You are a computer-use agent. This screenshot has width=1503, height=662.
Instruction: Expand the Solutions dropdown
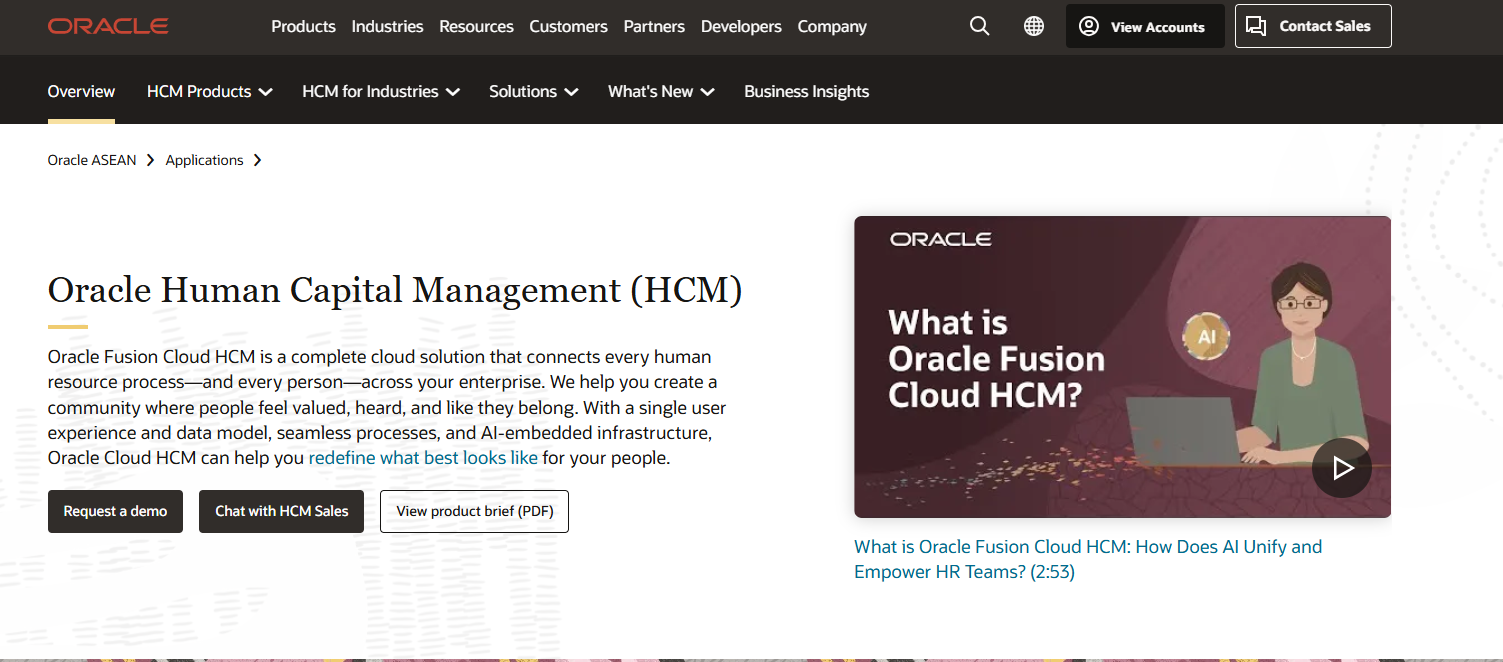533,91
